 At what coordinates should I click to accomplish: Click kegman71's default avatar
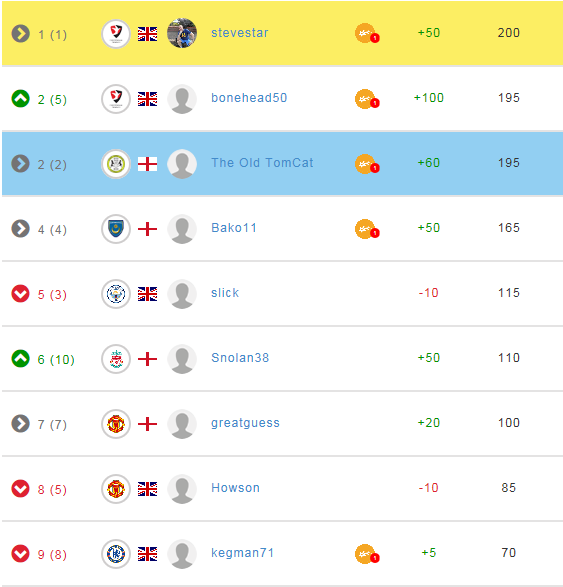[x=182, y=554]
